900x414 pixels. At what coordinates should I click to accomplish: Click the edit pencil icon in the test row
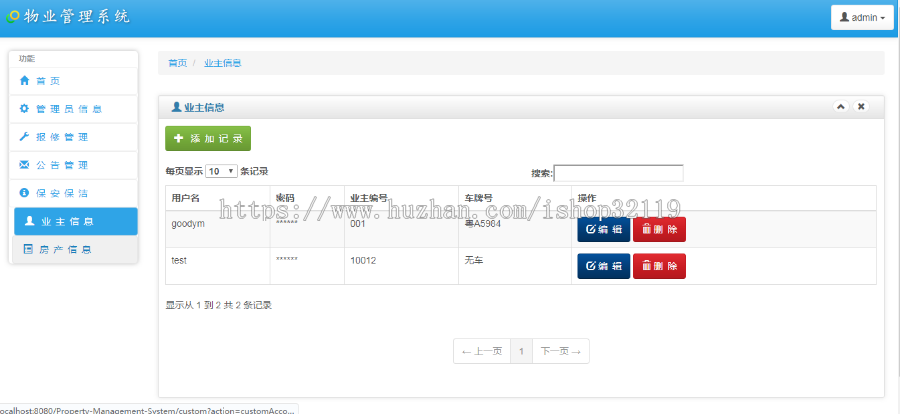click(590, 266)
